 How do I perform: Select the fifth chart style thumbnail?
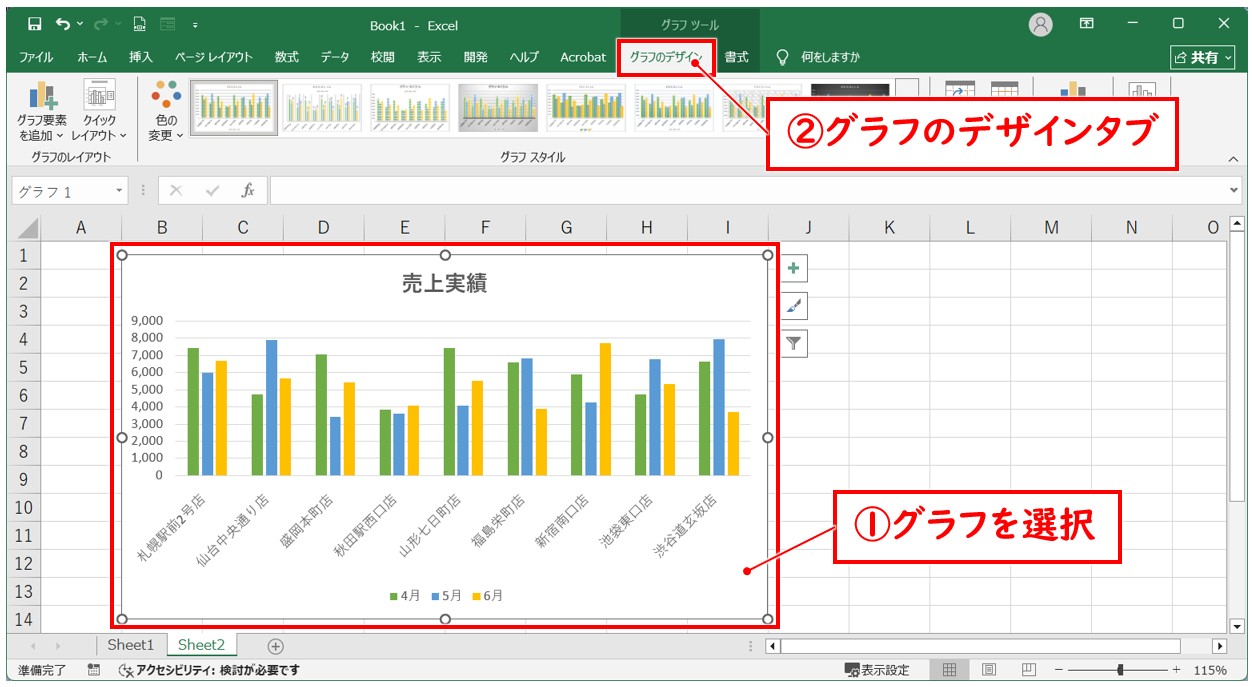(586, 107)
